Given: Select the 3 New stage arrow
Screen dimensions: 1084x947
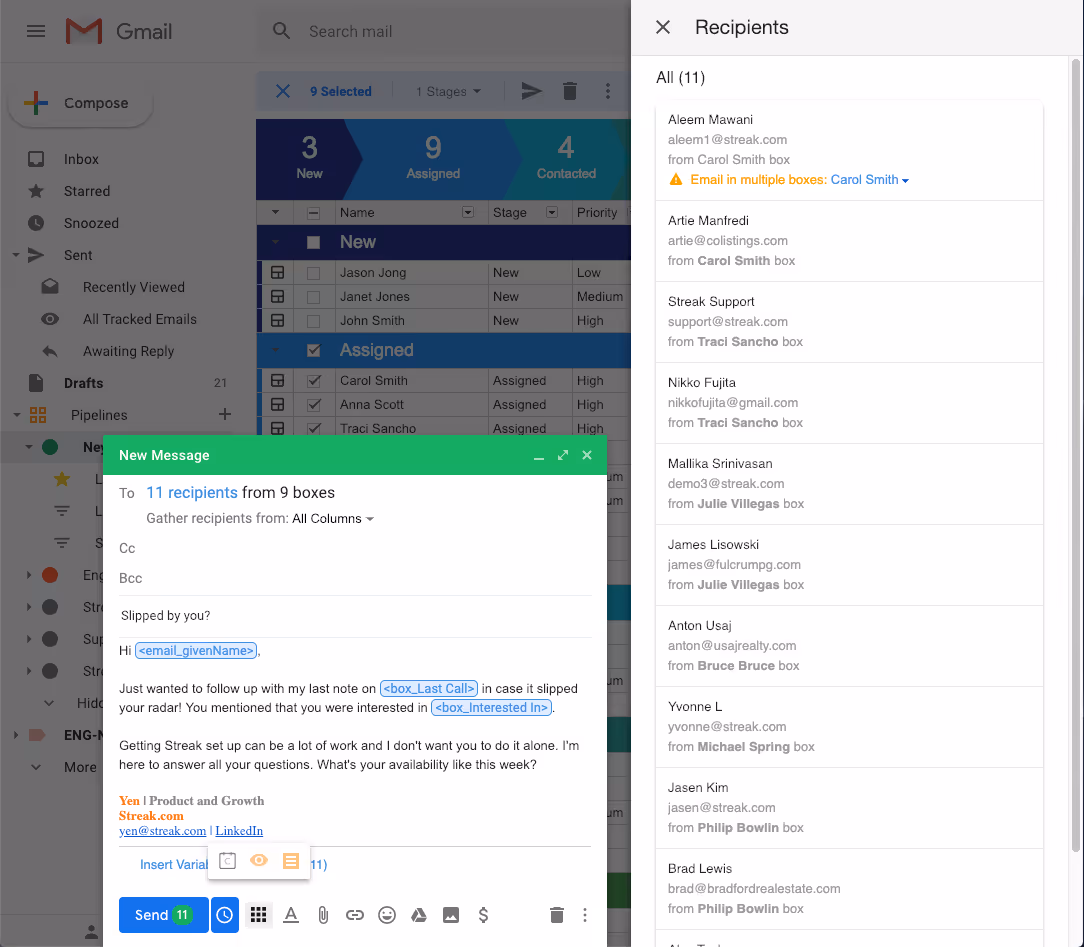Looking at the screenshot, I should click(309, 159).
